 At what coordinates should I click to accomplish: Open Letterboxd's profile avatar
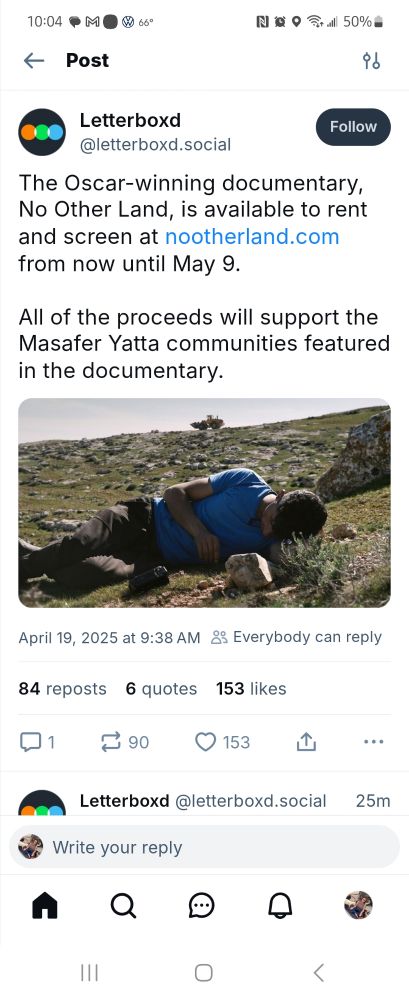(x=42, y=132)
